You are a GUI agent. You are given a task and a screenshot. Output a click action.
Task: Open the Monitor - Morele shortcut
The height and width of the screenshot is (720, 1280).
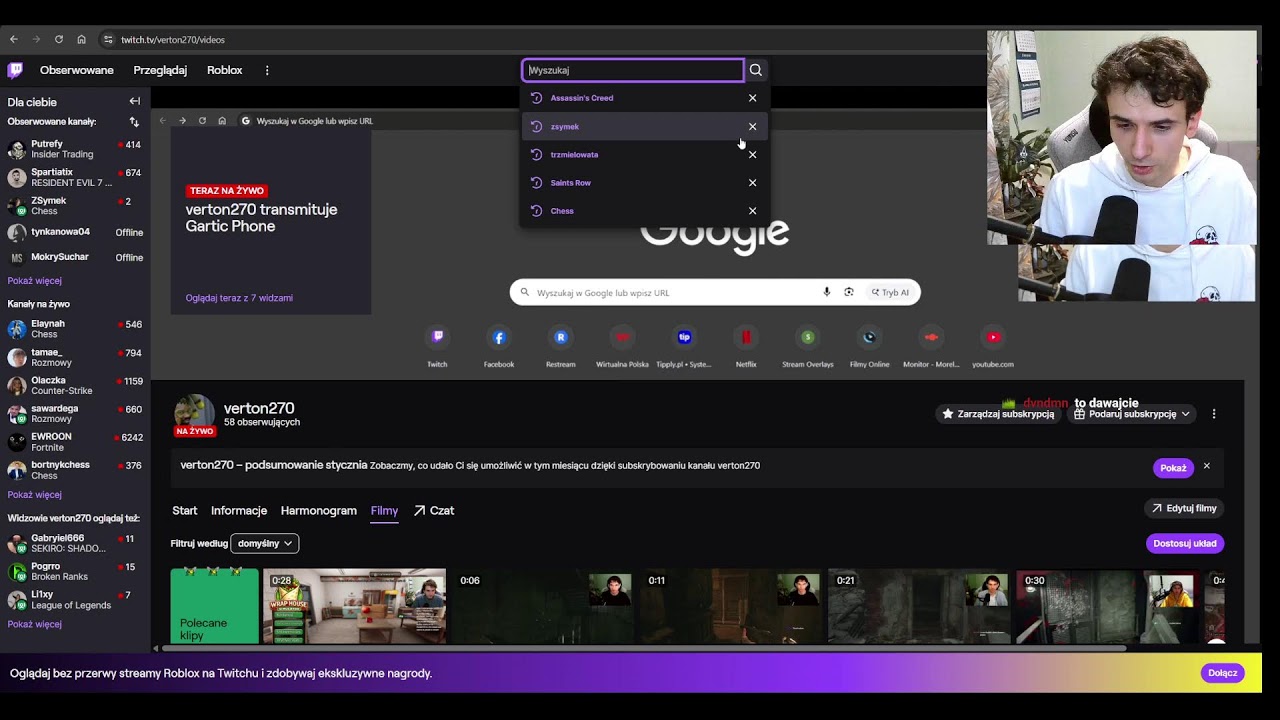point(931,338)
